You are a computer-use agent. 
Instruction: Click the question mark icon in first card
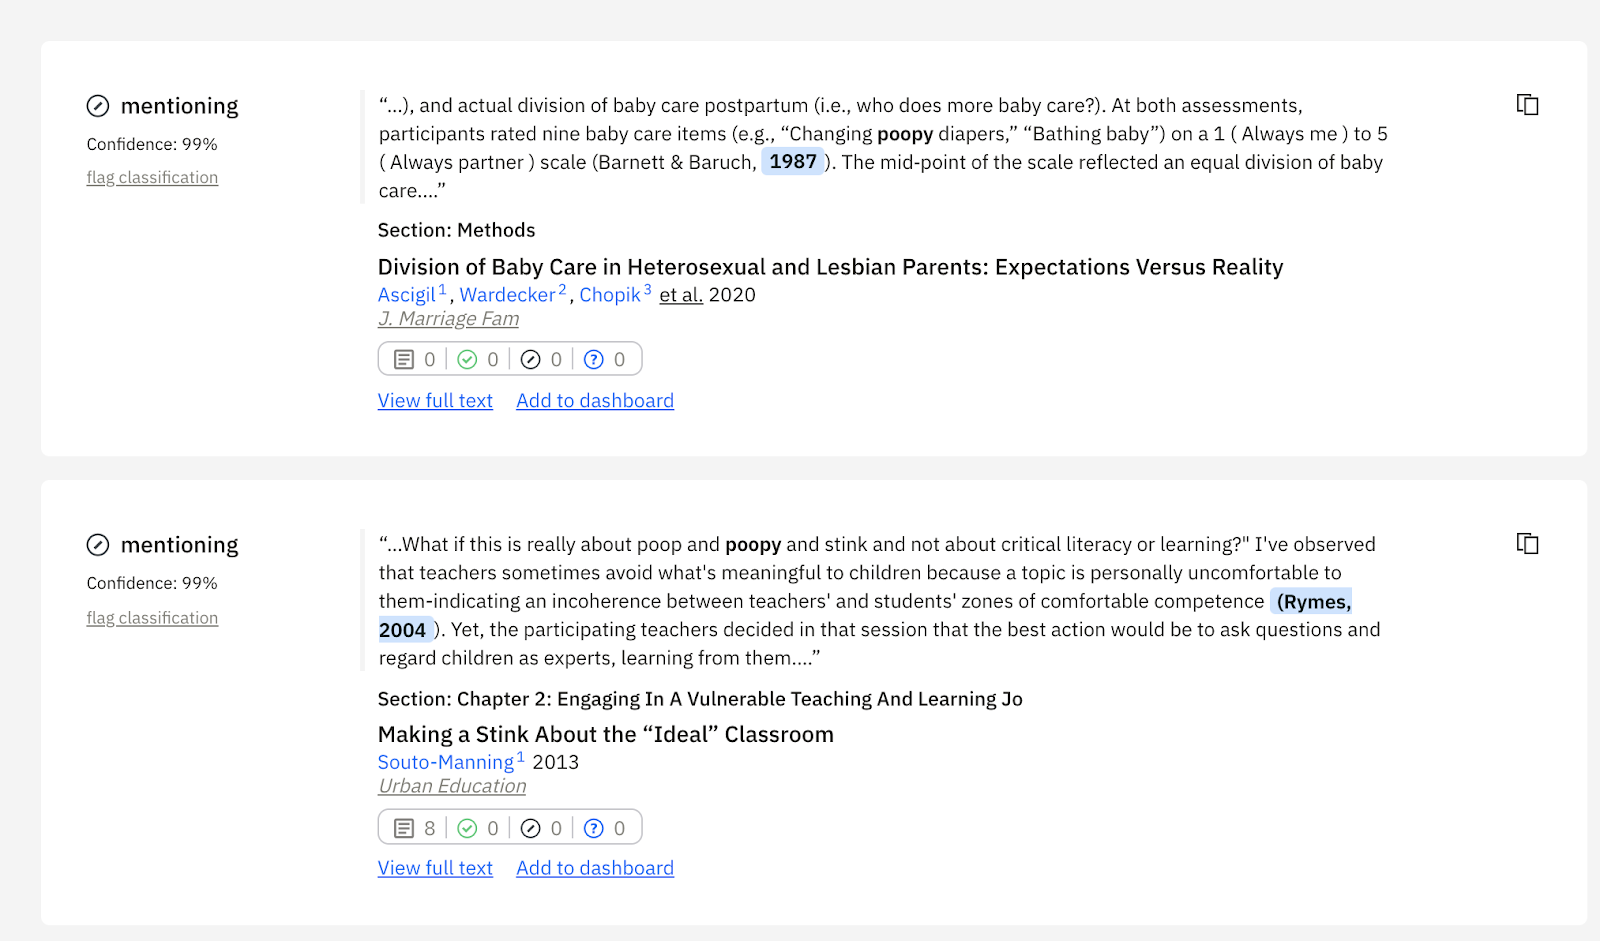click(594, 360)
